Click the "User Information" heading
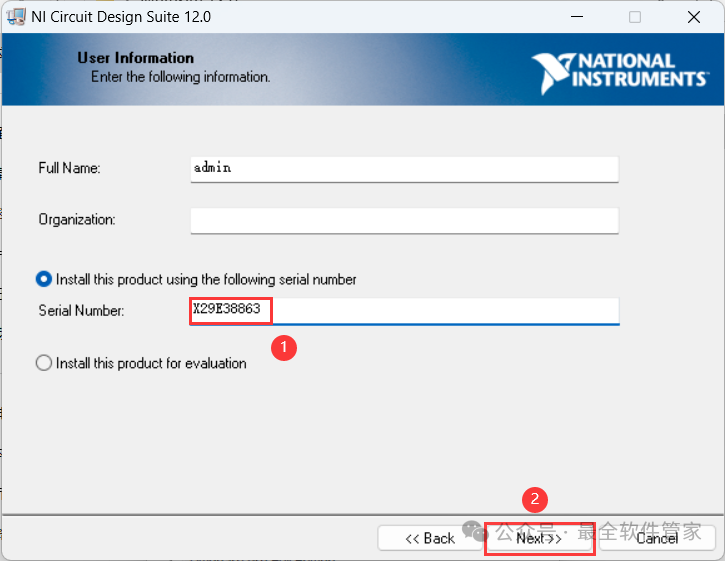This screenshot has width=725, height=561. (x=135, y=58)
